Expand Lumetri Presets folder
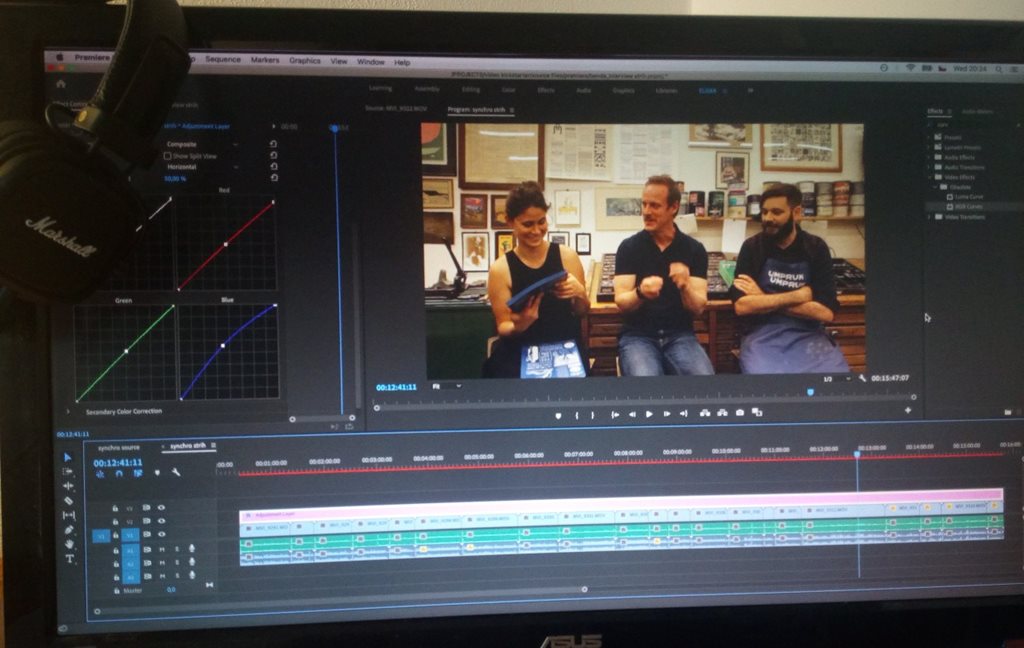The image size is (1024, 648). [929, 148]
